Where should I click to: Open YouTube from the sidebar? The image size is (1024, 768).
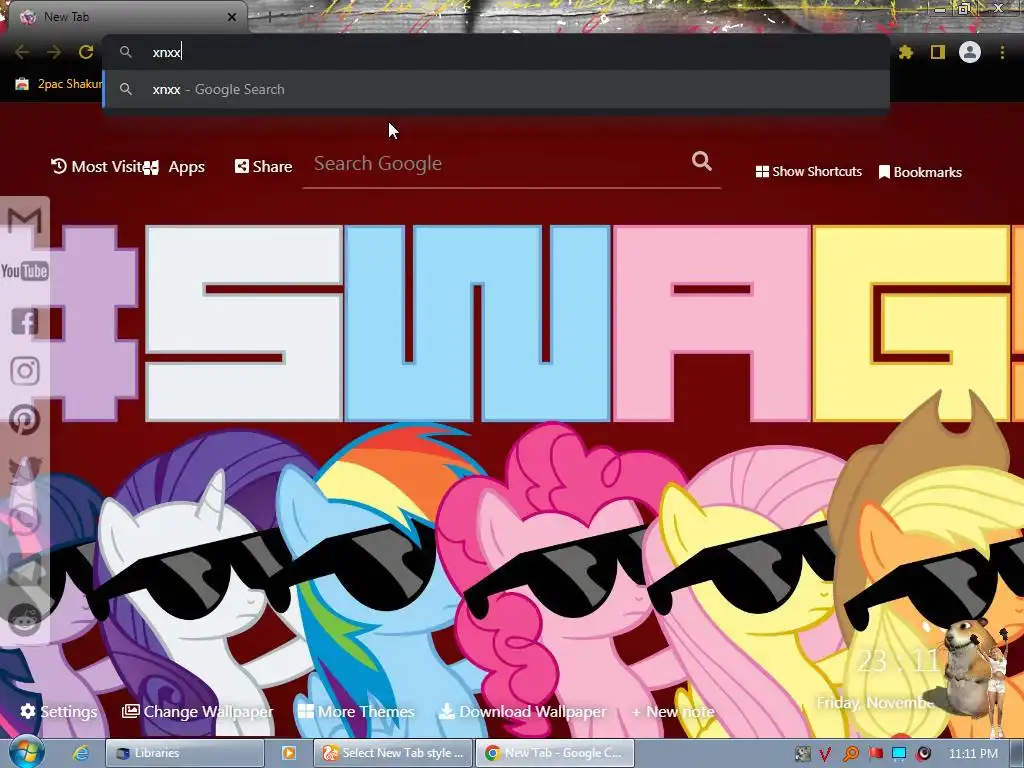tap(25, 270)
